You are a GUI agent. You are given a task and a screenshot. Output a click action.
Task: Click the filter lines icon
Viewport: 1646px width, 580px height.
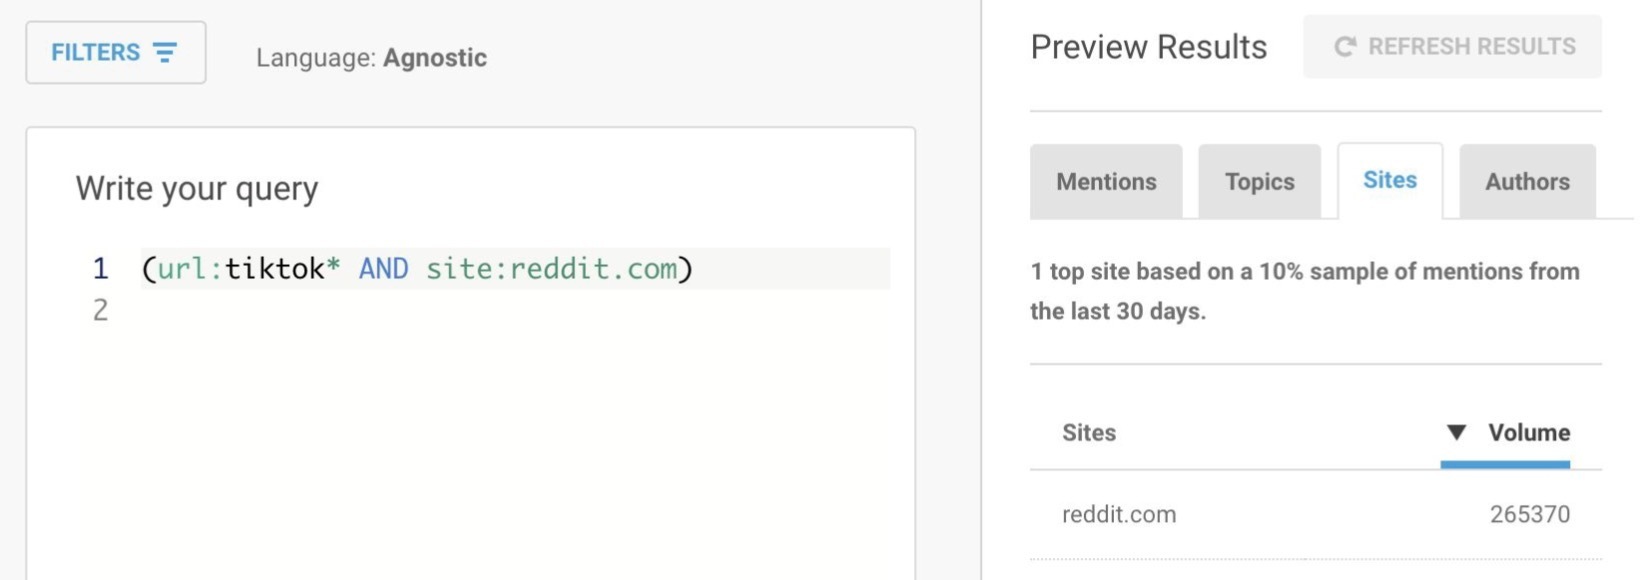point(165,52)
